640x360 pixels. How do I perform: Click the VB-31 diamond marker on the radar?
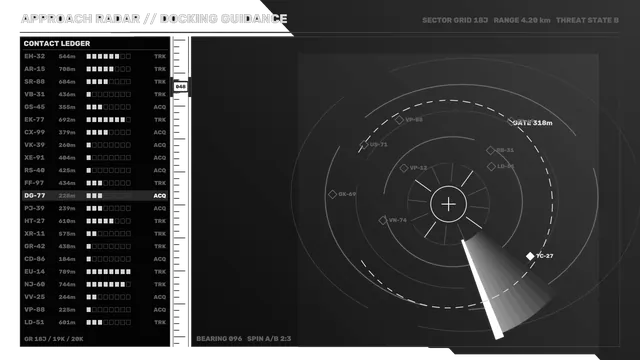pos(490,150)
